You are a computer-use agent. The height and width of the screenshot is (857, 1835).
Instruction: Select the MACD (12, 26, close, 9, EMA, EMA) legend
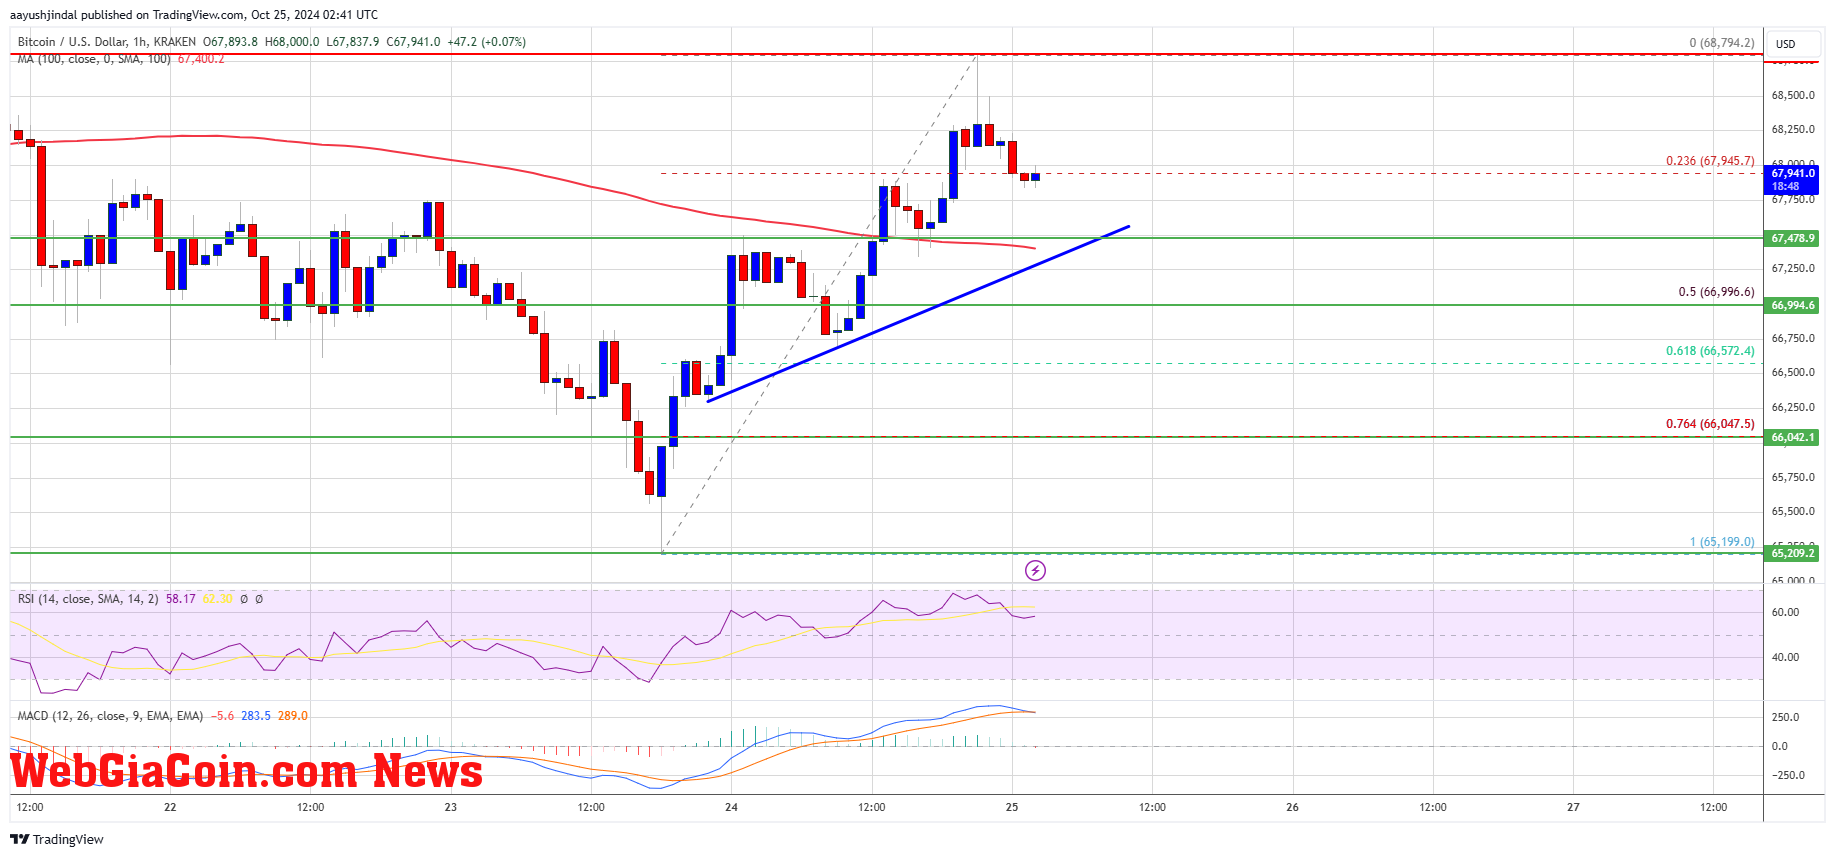tap(110, 716)
